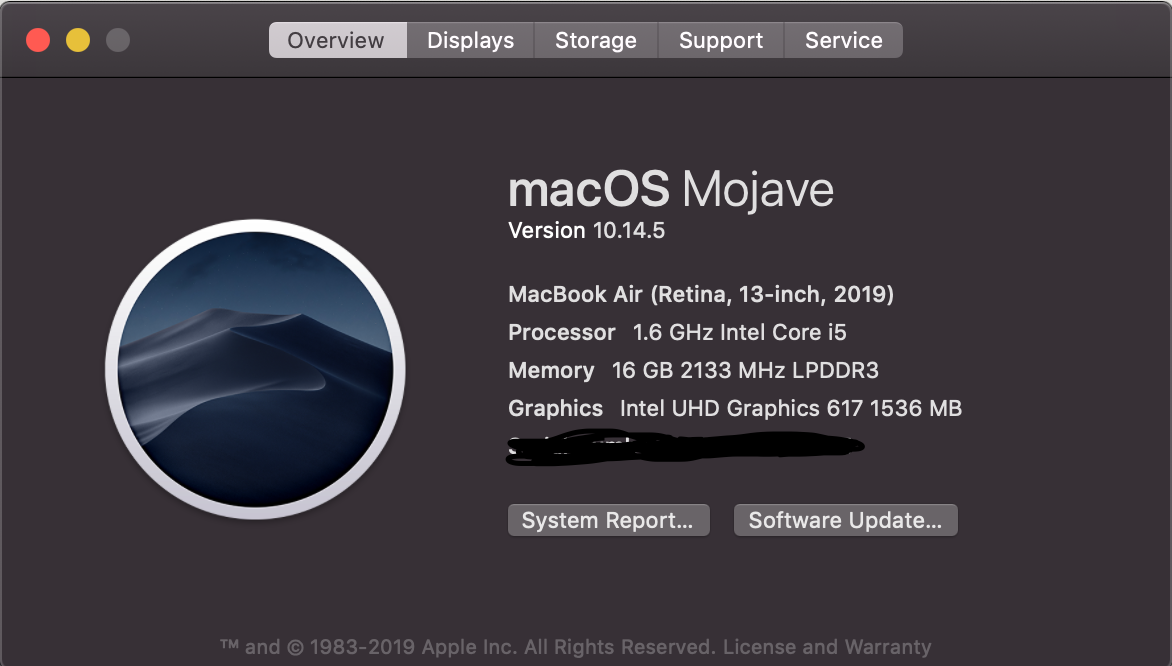This screenshot has height=666, width=1172.
Task: Switch to the Support tab
Action: pos(721,40)
